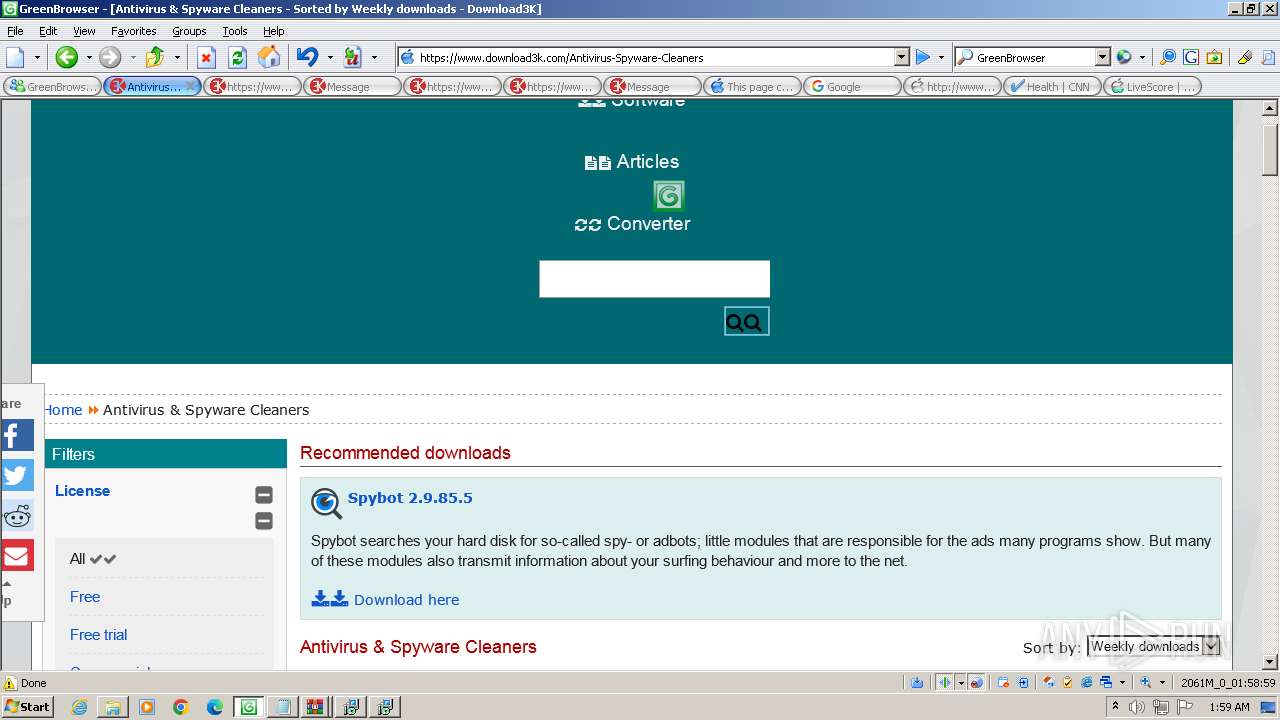Close the Antivirus tab via its X
The height and width of the screenshot is (720, 1280).
click(x=191, y=86)
